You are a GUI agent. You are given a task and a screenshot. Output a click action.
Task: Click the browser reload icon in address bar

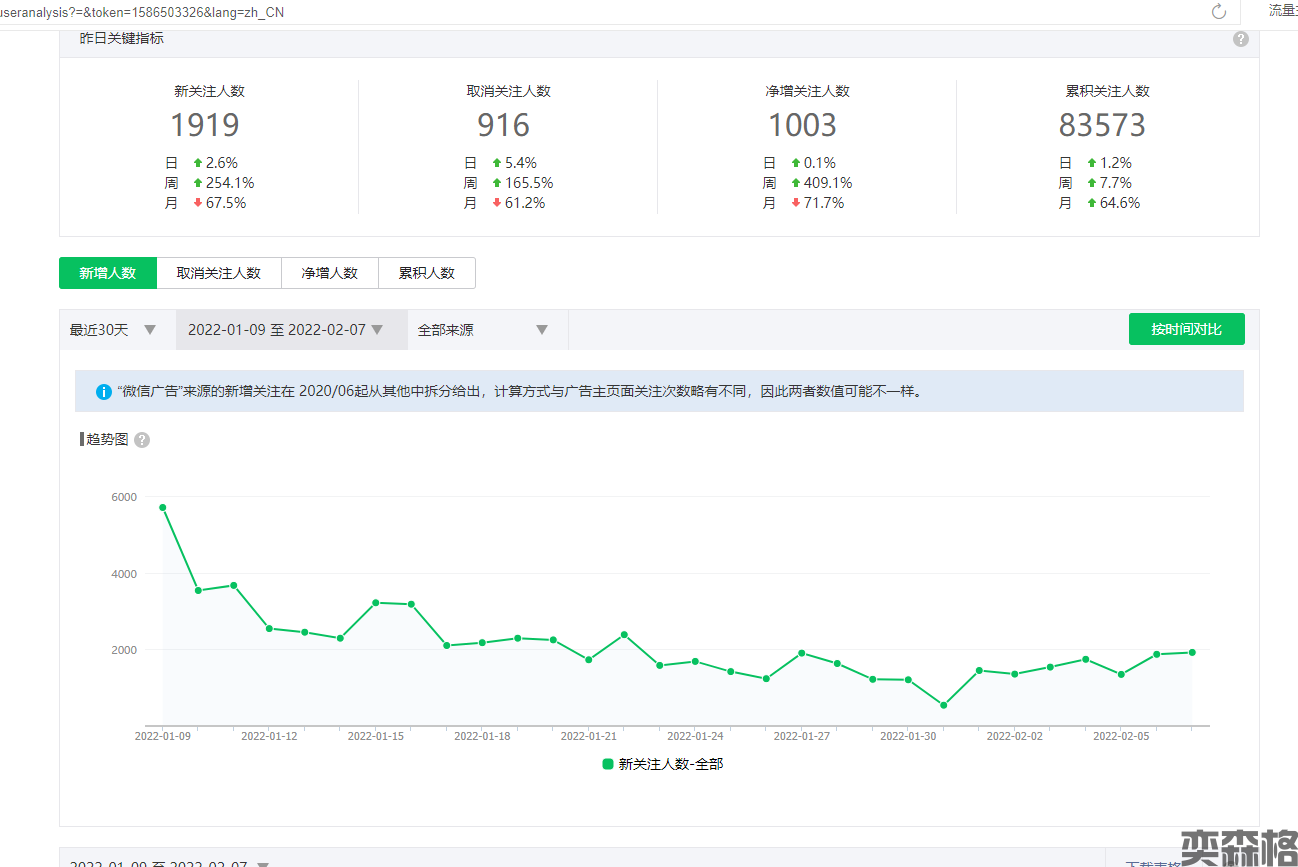coord(1218,12)
